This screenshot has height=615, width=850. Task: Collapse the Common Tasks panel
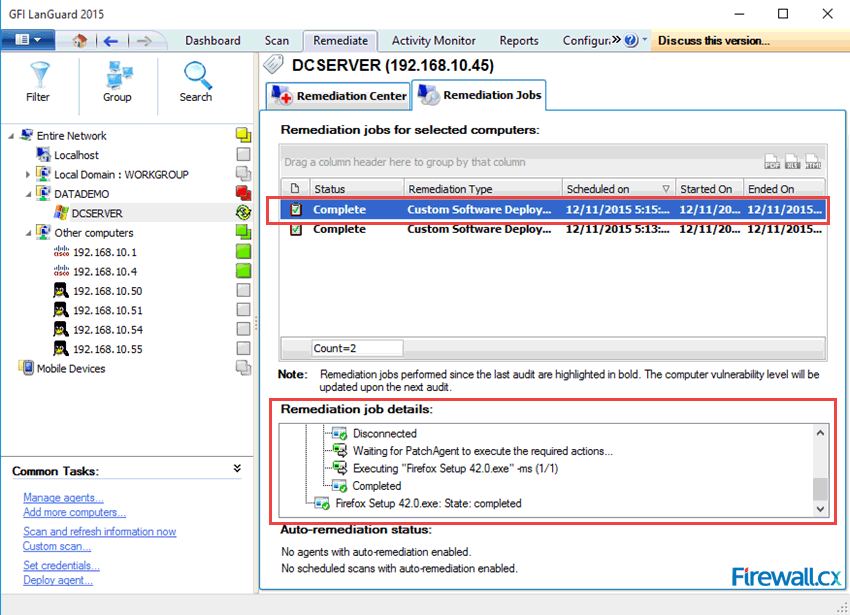tap(237, 469)
